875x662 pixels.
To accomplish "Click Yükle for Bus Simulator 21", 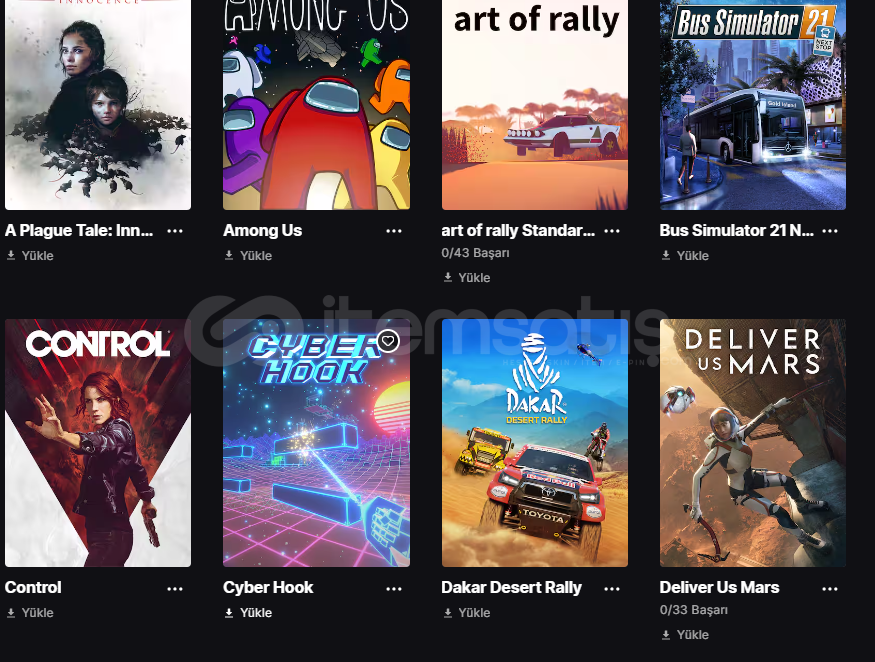I will 685,256.
